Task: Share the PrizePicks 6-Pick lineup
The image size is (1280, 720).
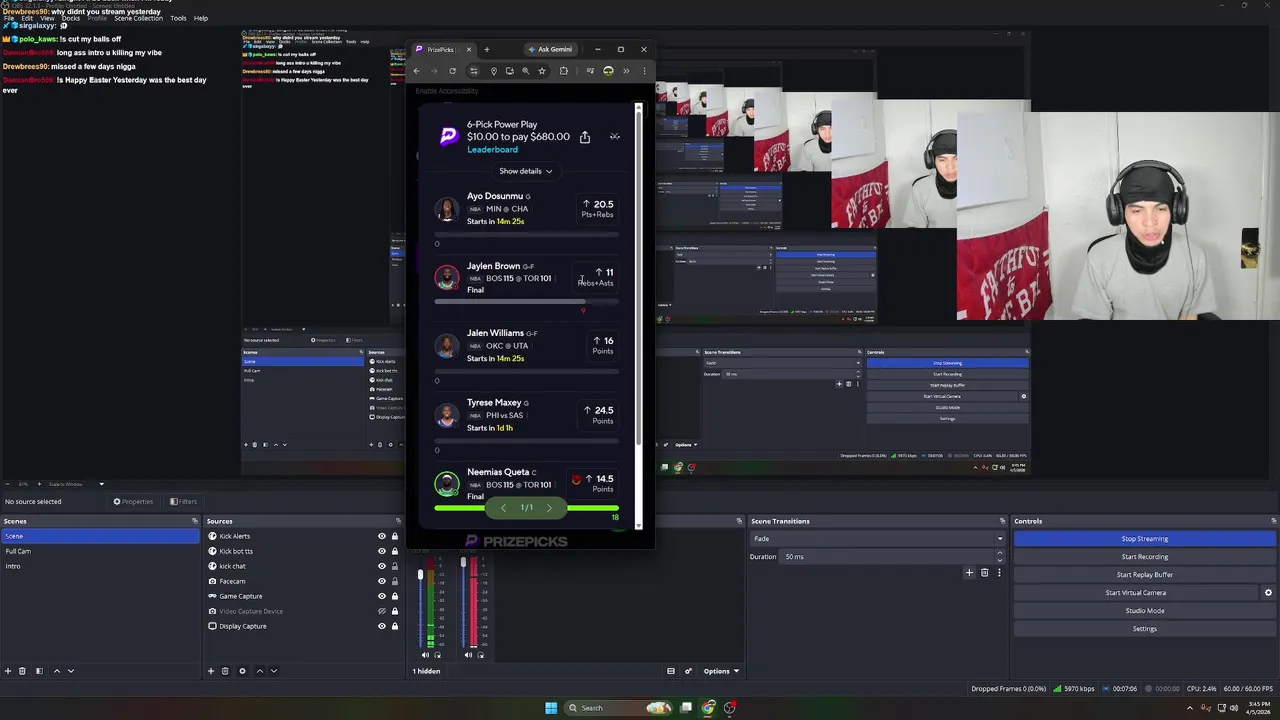Action: tap(585, 137)
